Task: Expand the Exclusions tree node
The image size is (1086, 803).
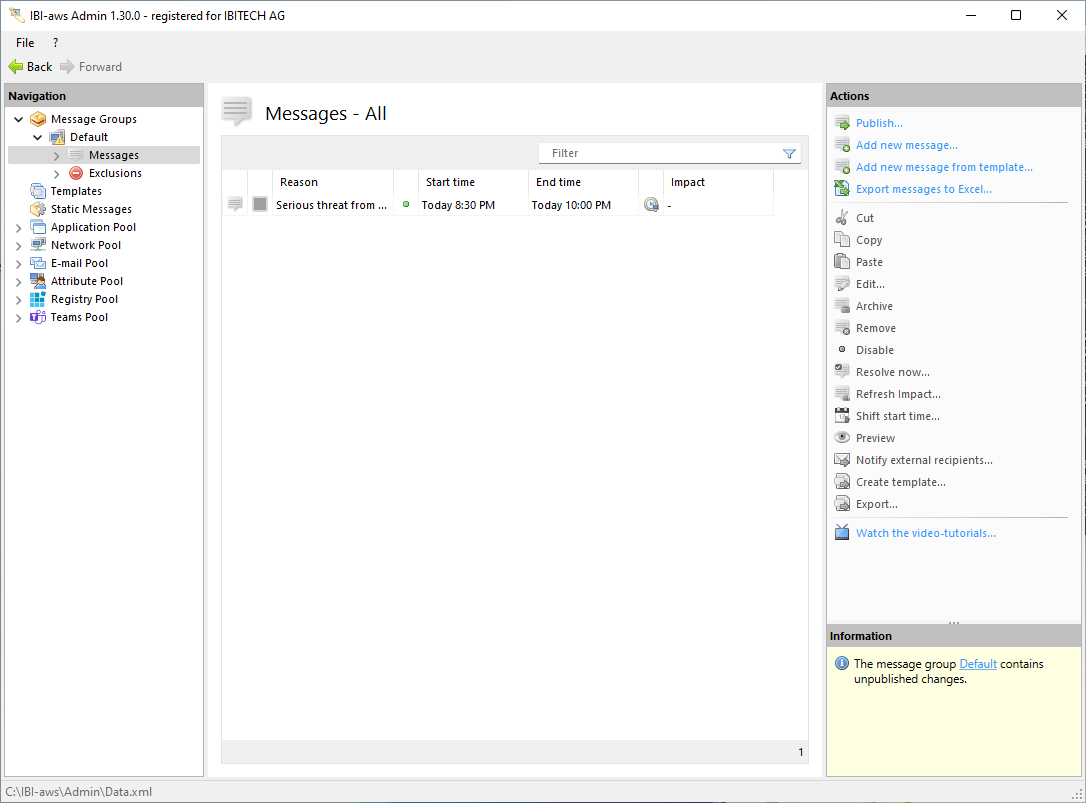Action: (56, 174)
